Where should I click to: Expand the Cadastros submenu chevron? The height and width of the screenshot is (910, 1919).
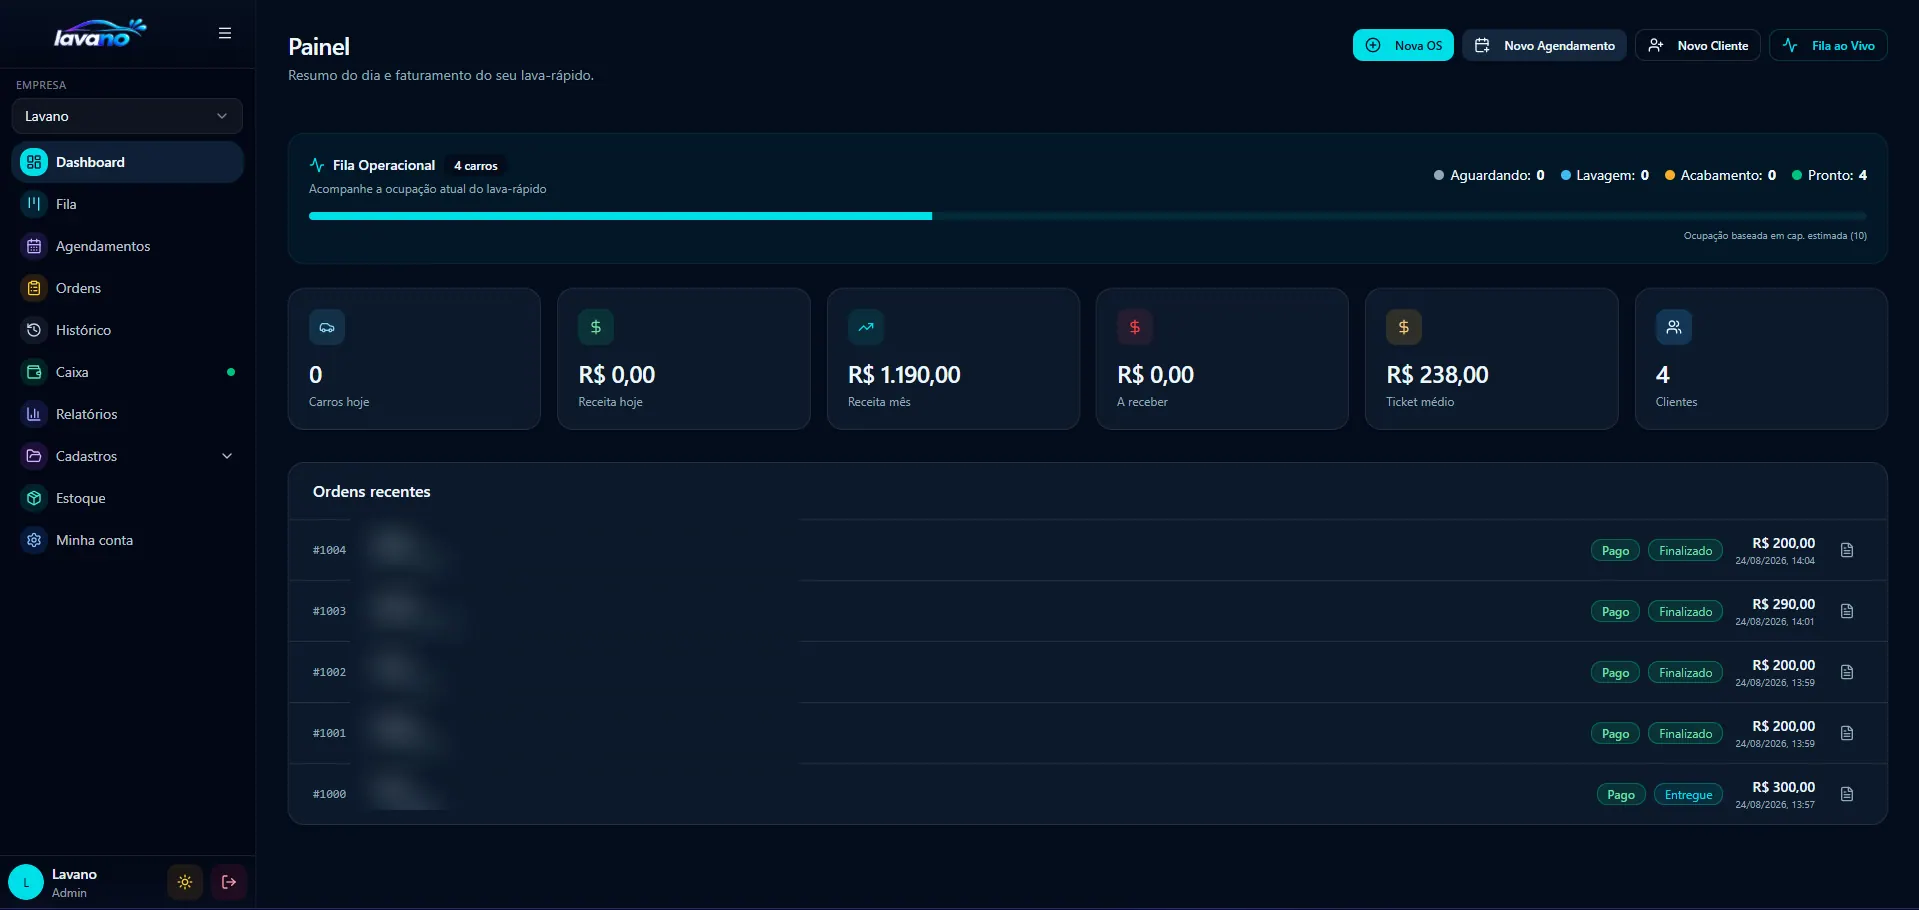pos(227,456)
